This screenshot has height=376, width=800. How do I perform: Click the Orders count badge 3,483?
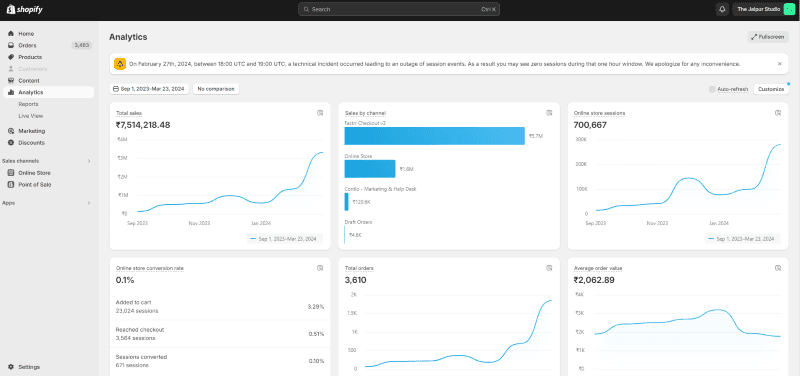(x=81, y=45)
